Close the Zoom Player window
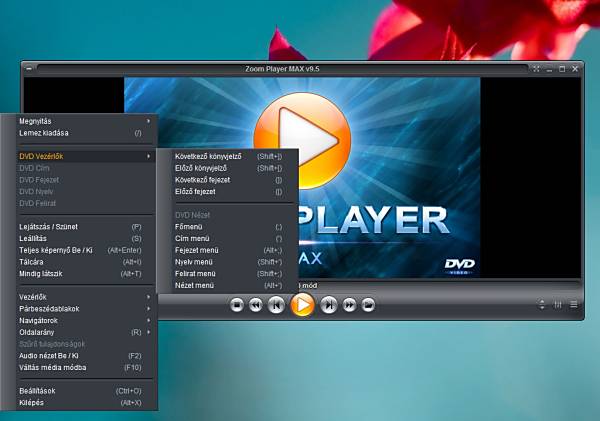This screenshot has height=421, width=600. tap(575, 69)
